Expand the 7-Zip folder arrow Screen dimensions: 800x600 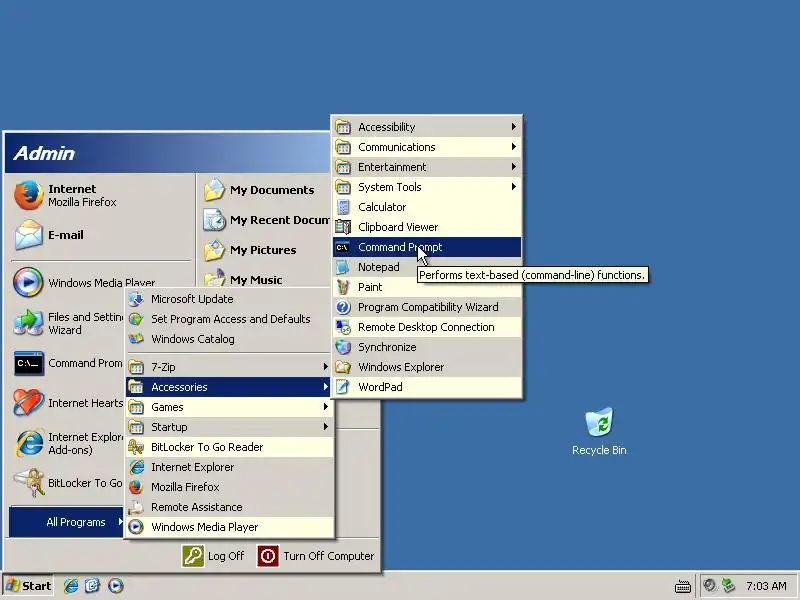[x=326, y=367]
